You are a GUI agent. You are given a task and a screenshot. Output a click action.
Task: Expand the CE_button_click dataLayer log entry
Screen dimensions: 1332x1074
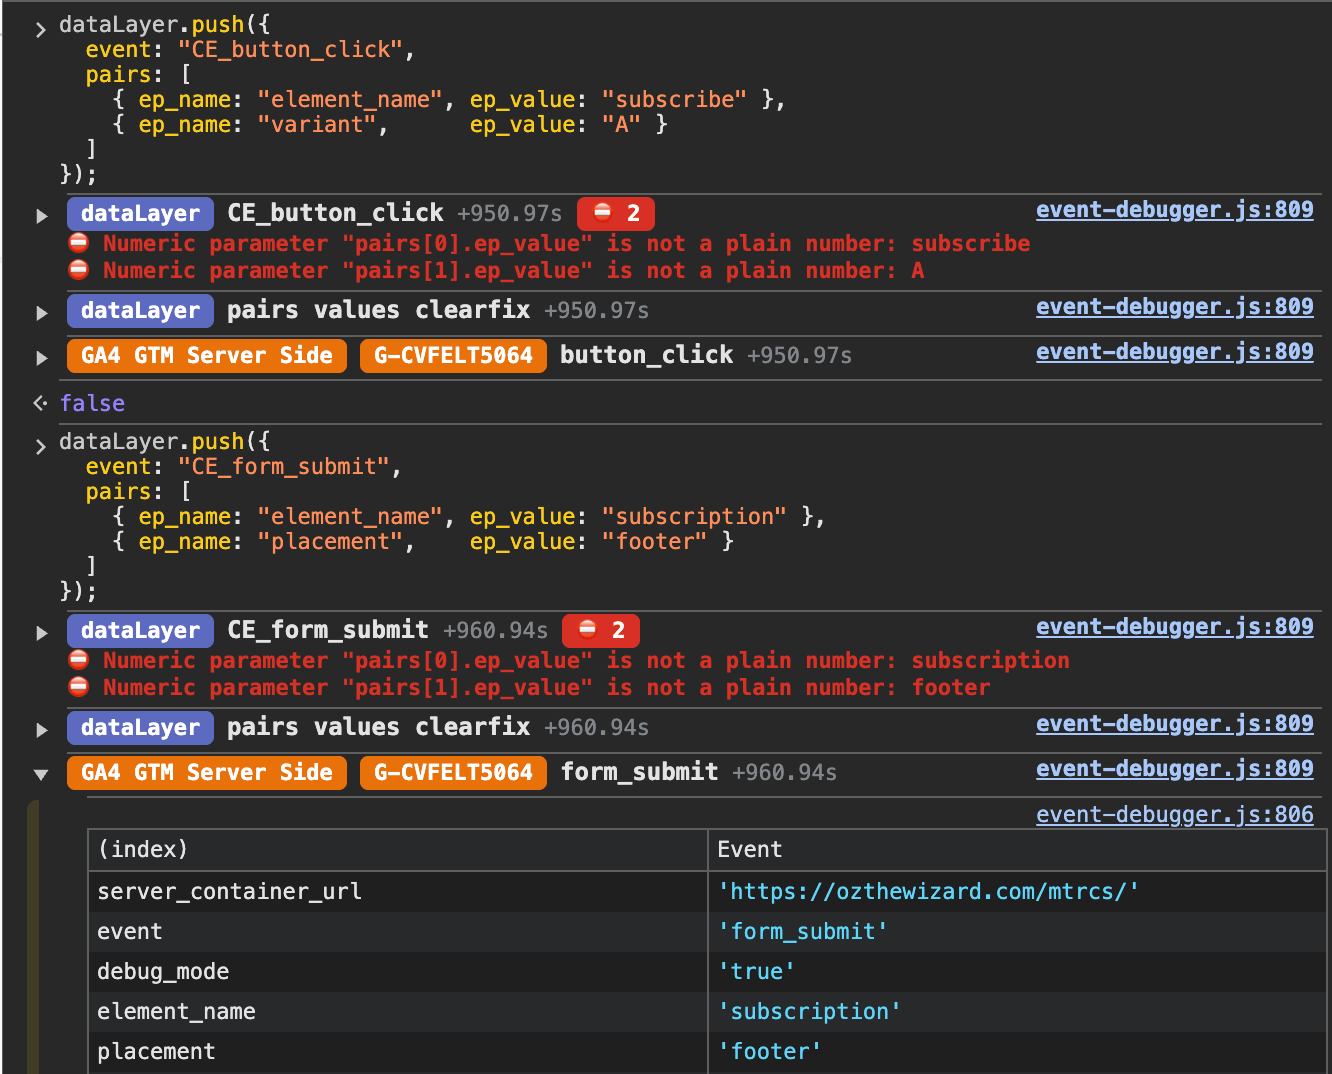[x=42, y=215]
